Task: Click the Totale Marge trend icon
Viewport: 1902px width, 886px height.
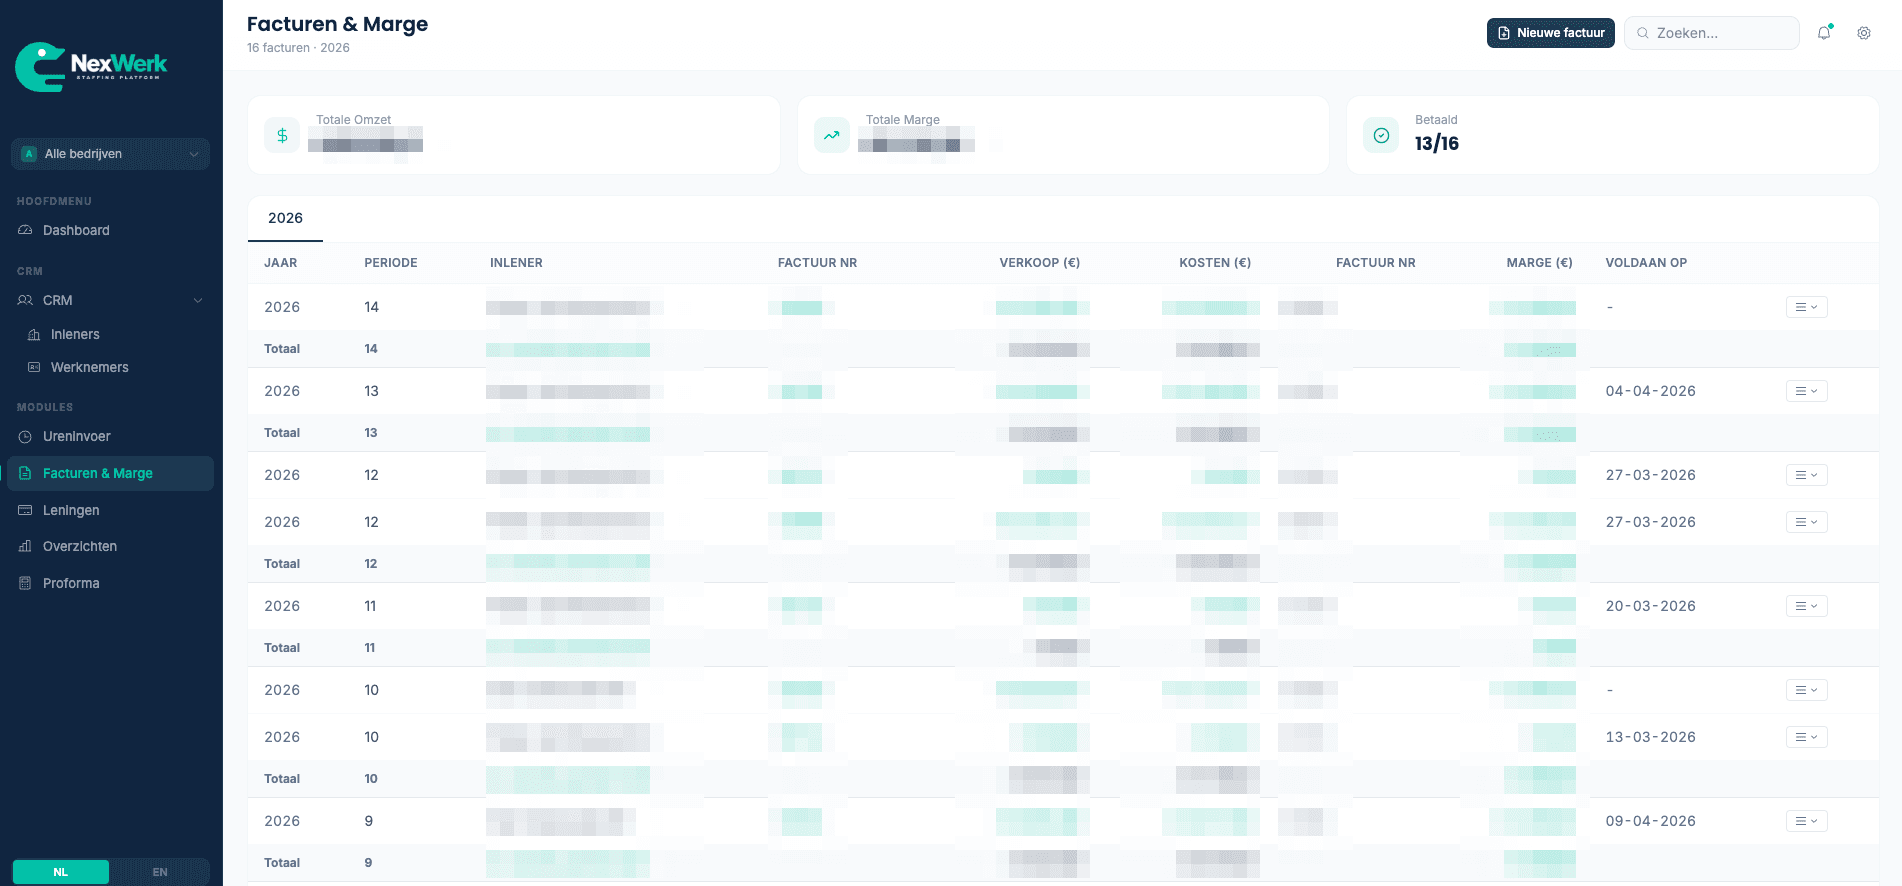Action: coord(832,135)
